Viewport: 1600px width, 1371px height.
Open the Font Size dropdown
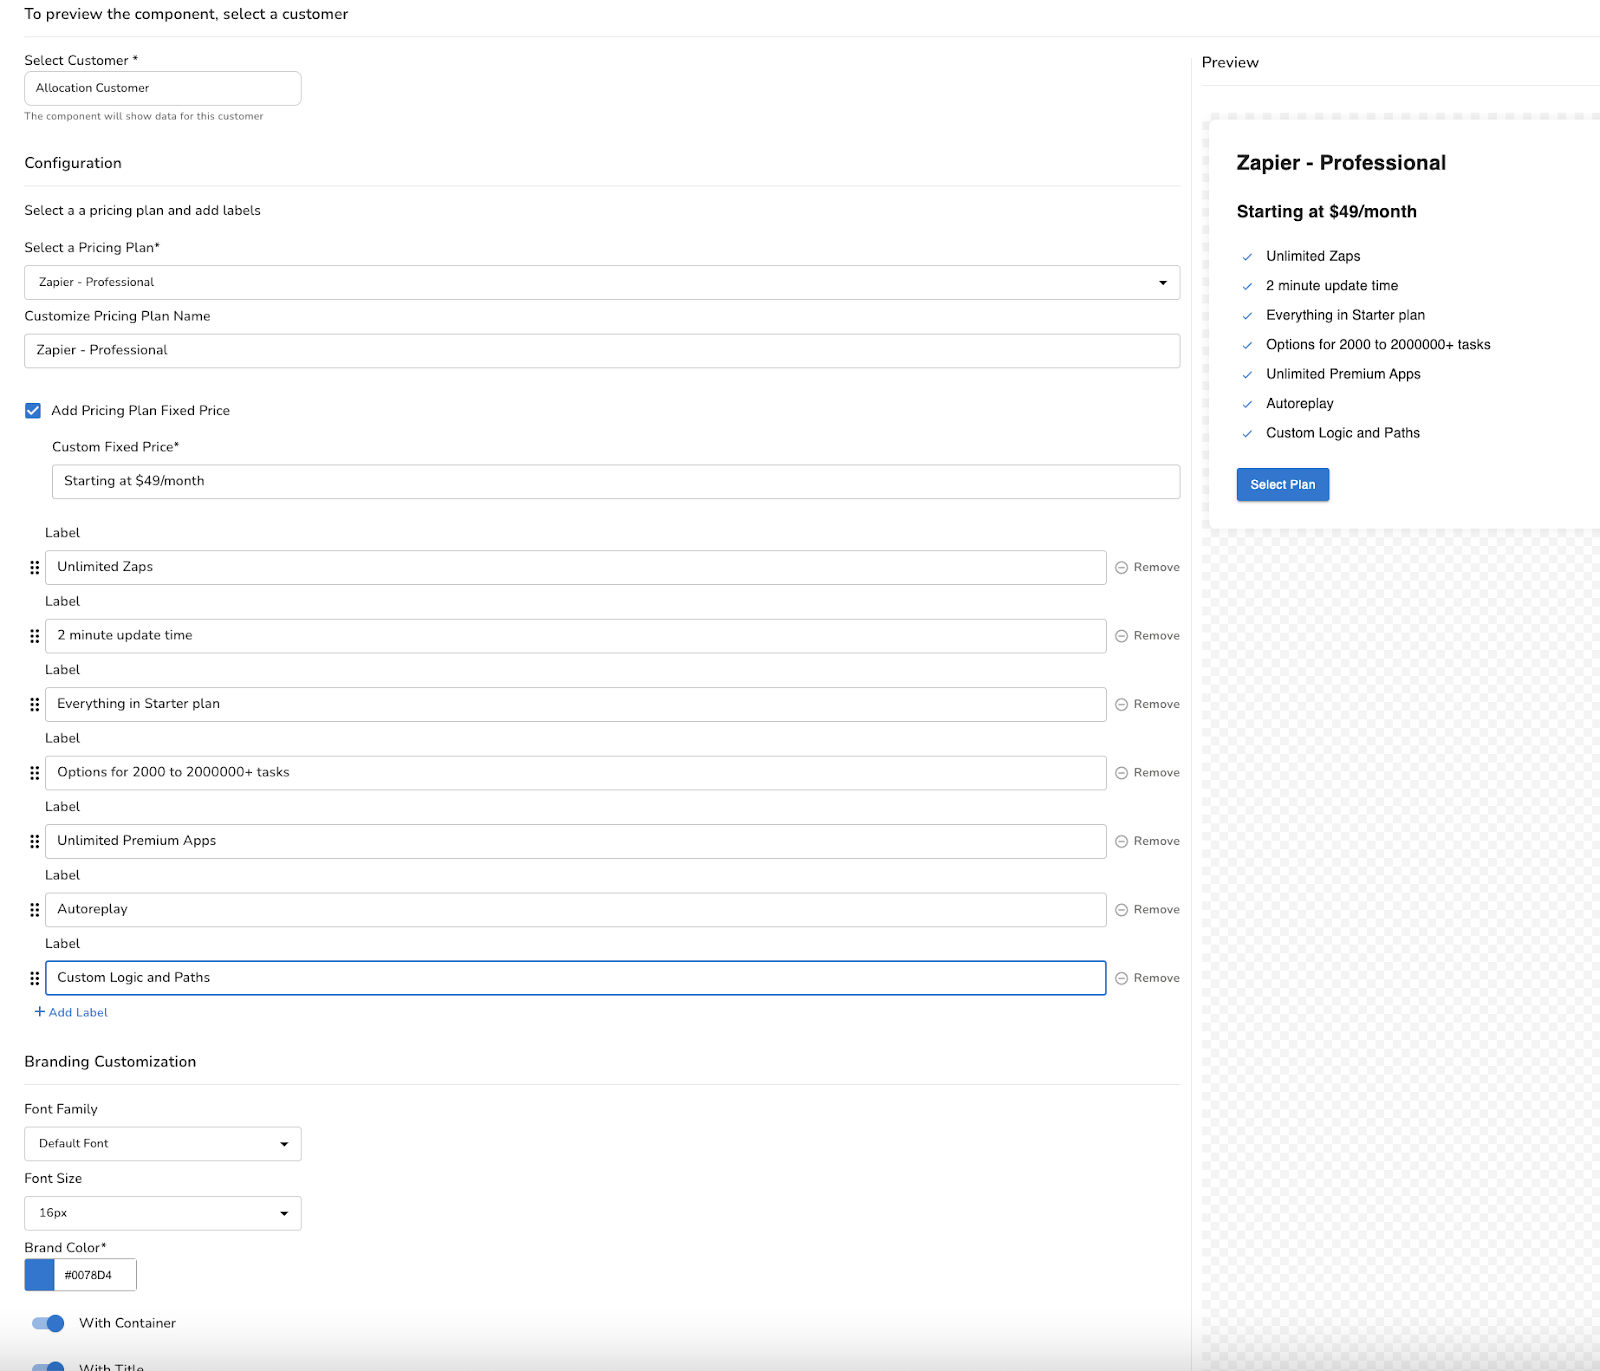click(163, 1213)
